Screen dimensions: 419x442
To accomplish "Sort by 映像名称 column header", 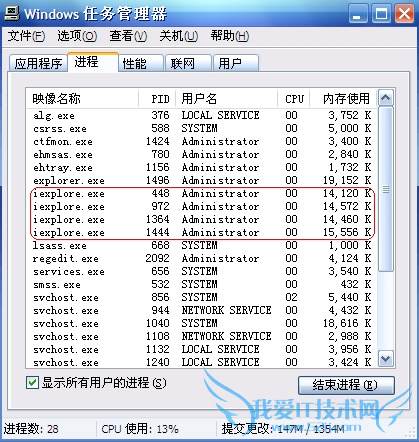I will [82, 99].
